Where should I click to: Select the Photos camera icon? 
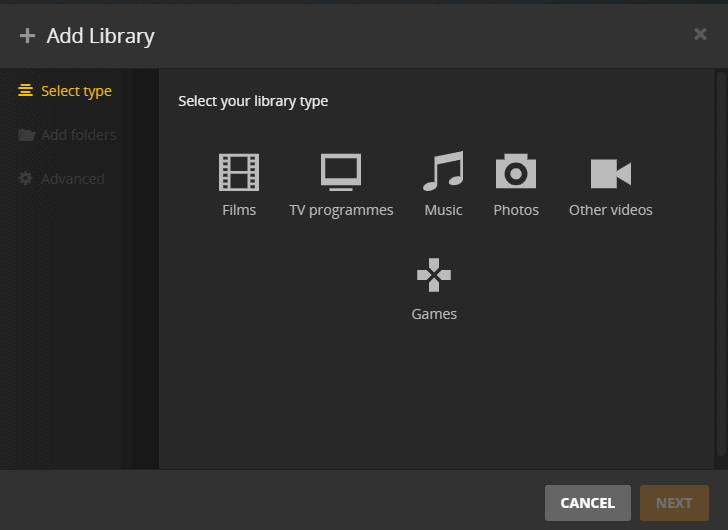516,171
